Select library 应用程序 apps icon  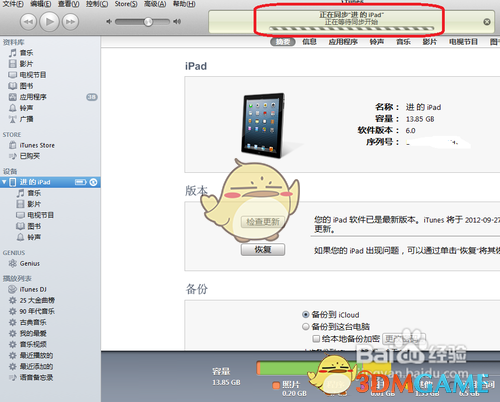tap(13, 97)
